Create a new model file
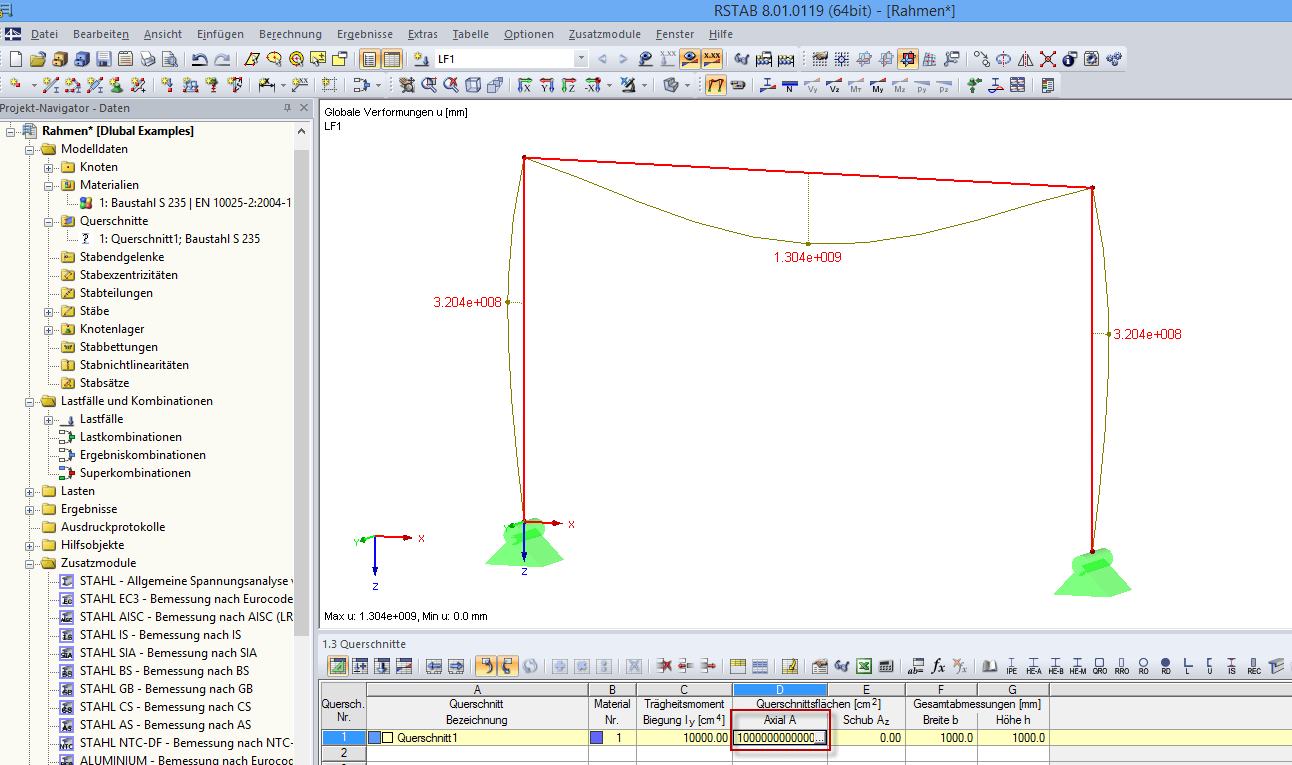Screen dimensions: 1292x765 (x=15, y=59)
